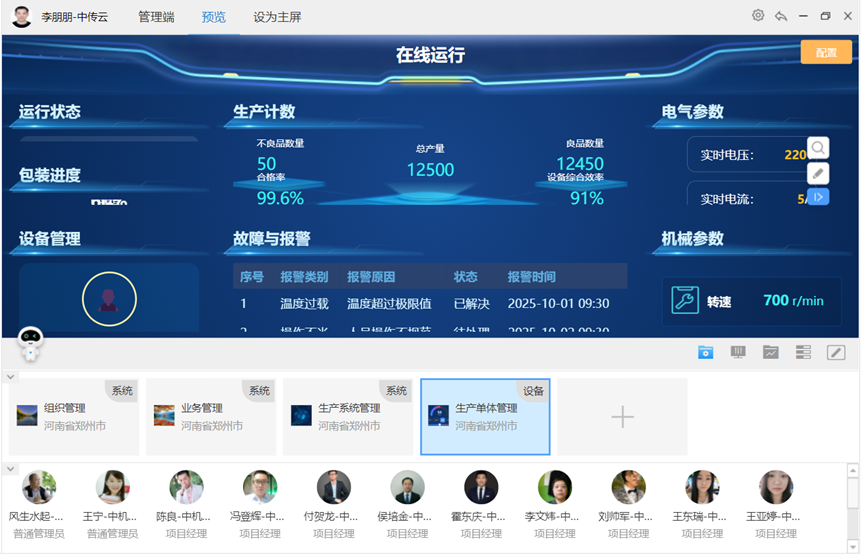Click the plus card to add
The width and height of the screenshot is (864, 559).
pos(622,417)
